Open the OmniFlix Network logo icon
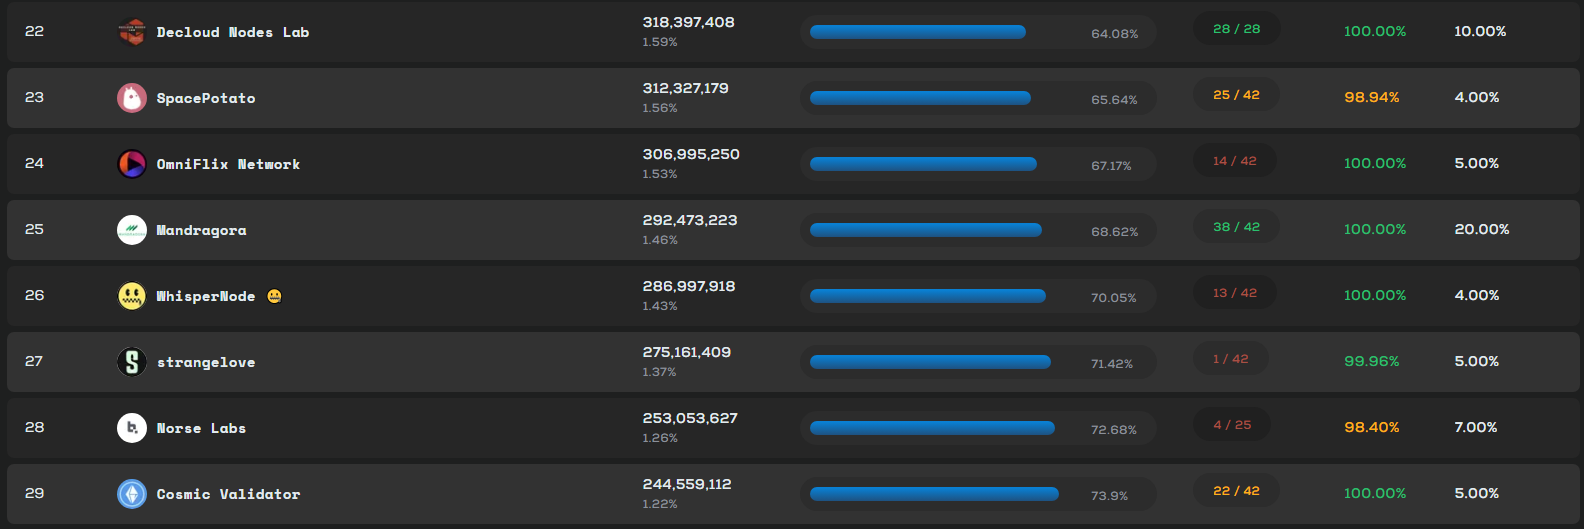Image resolution: width=1584 pixels, height=529 pixels. [x=132, y=164]
